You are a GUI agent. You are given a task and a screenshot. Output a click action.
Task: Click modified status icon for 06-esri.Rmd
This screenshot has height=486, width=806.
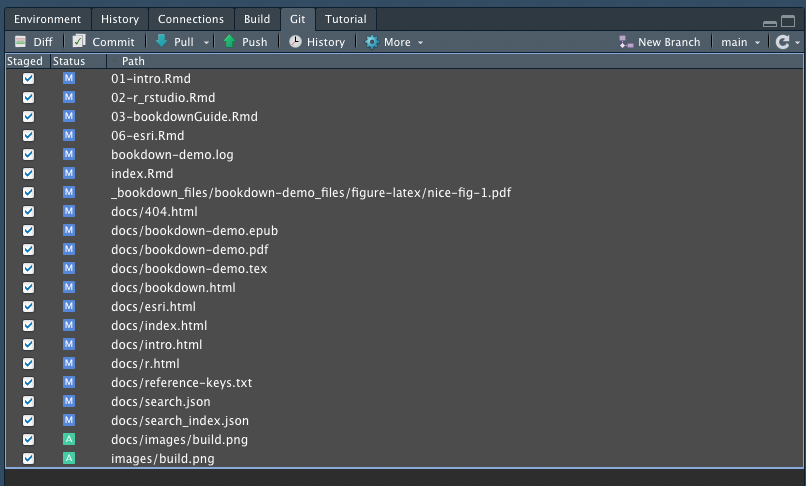[x=69, y=135]
